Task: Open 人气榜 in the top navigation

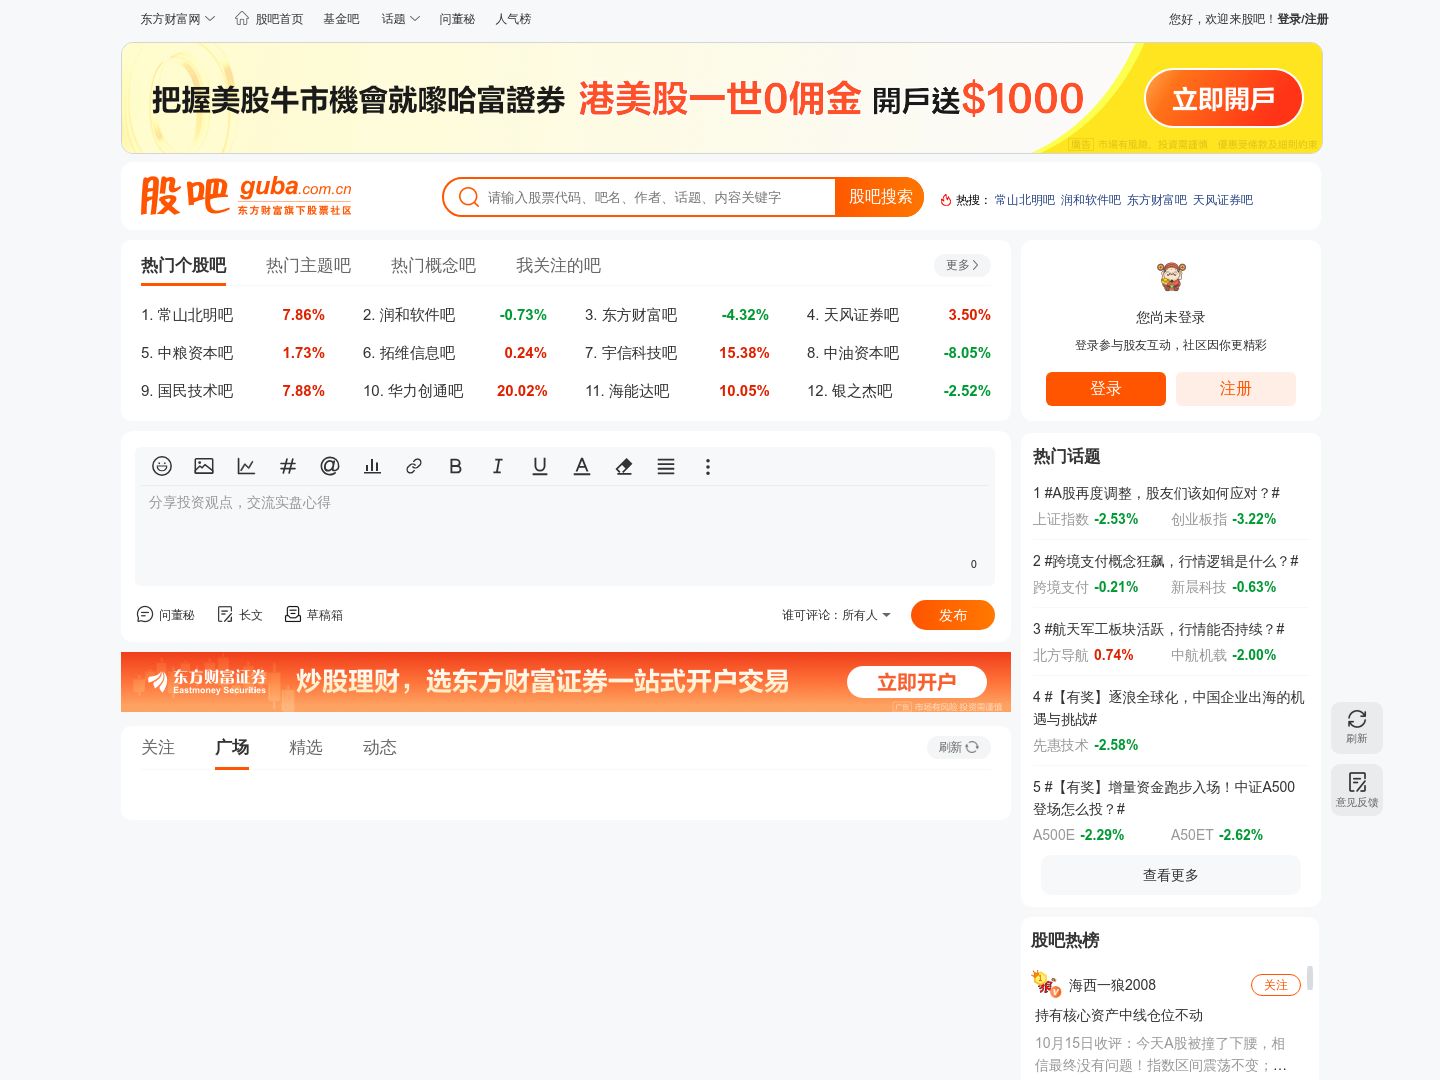Action: [x=513, y=19]
